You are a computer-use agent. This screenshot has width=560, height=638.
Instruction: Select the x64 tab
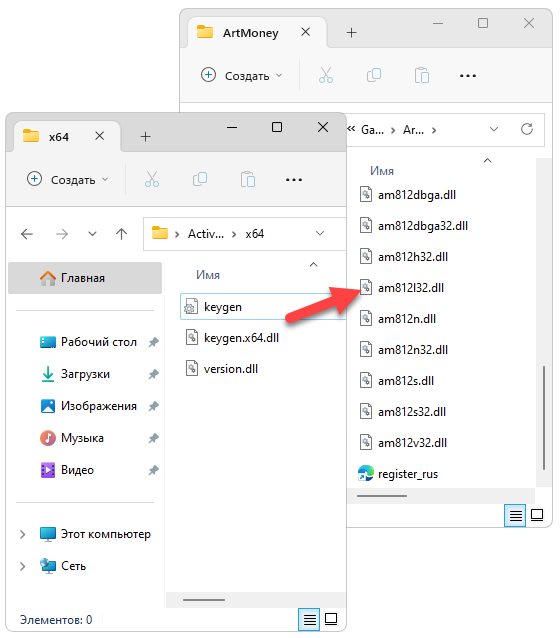click(x=68, y=137)
